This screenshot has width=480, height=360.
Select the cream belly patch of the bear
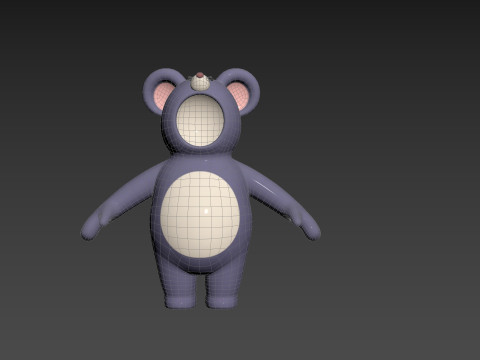point(200,215)
